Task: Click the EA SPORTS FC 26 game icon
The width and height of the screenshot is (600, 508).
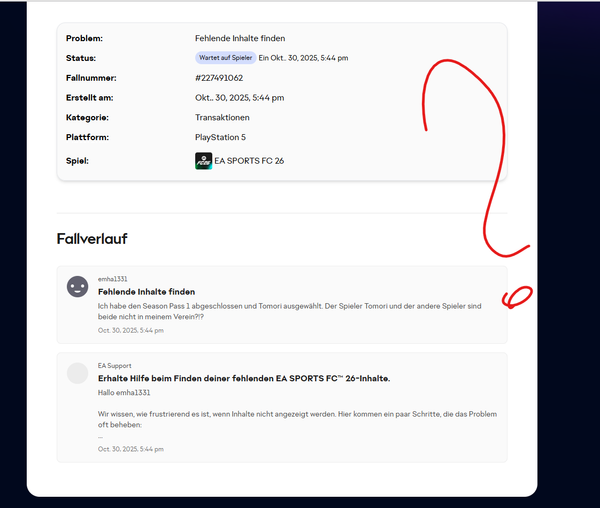Action: (203, 160)
